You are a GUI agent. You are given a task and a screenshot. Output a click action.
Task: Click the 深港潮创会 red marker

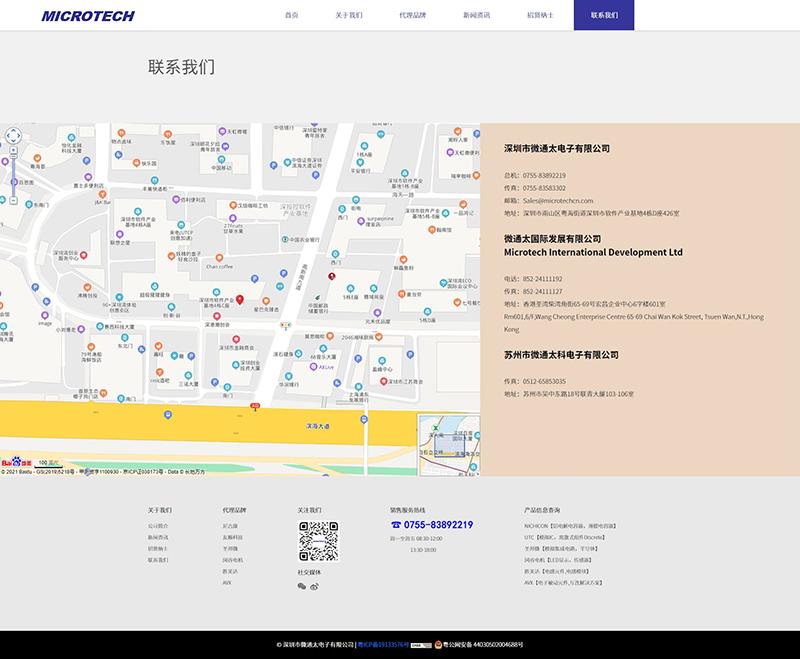[x=217, y=316]
